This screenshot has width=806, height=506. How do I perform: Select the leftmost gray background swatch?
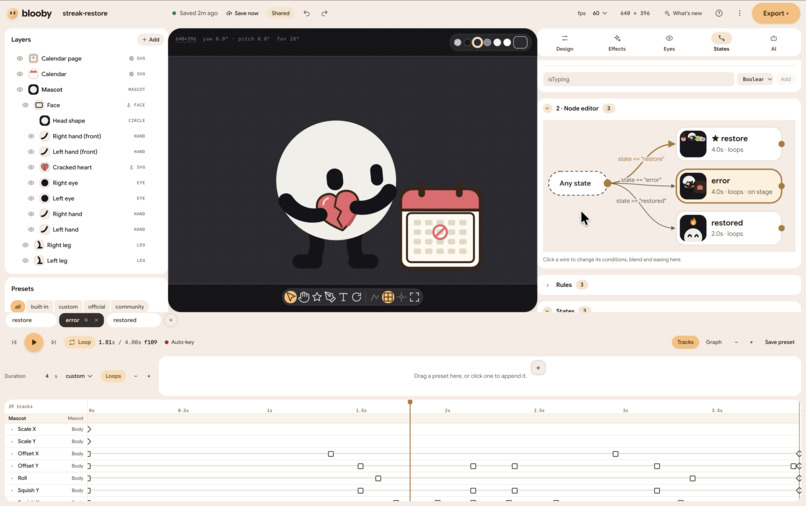click(457, 42)
